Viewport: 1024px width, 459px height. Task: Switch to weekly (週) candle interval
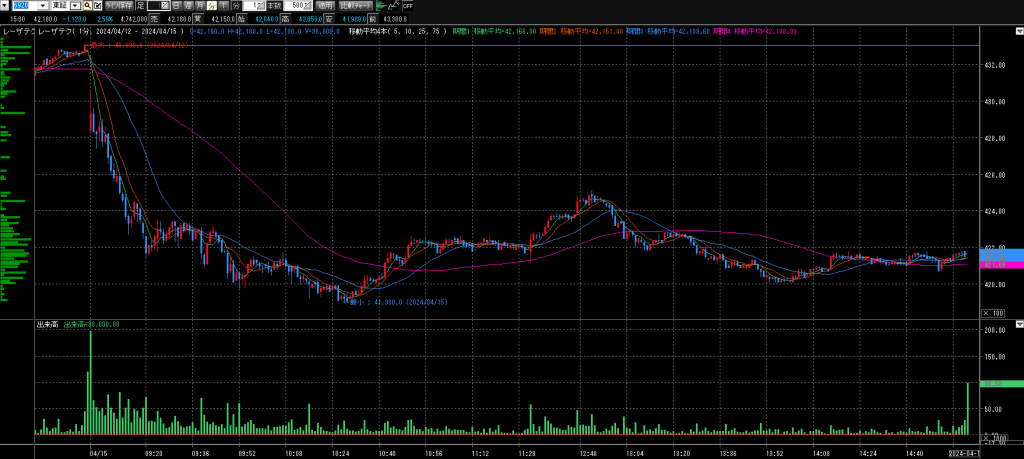click(x=188, y=6)
